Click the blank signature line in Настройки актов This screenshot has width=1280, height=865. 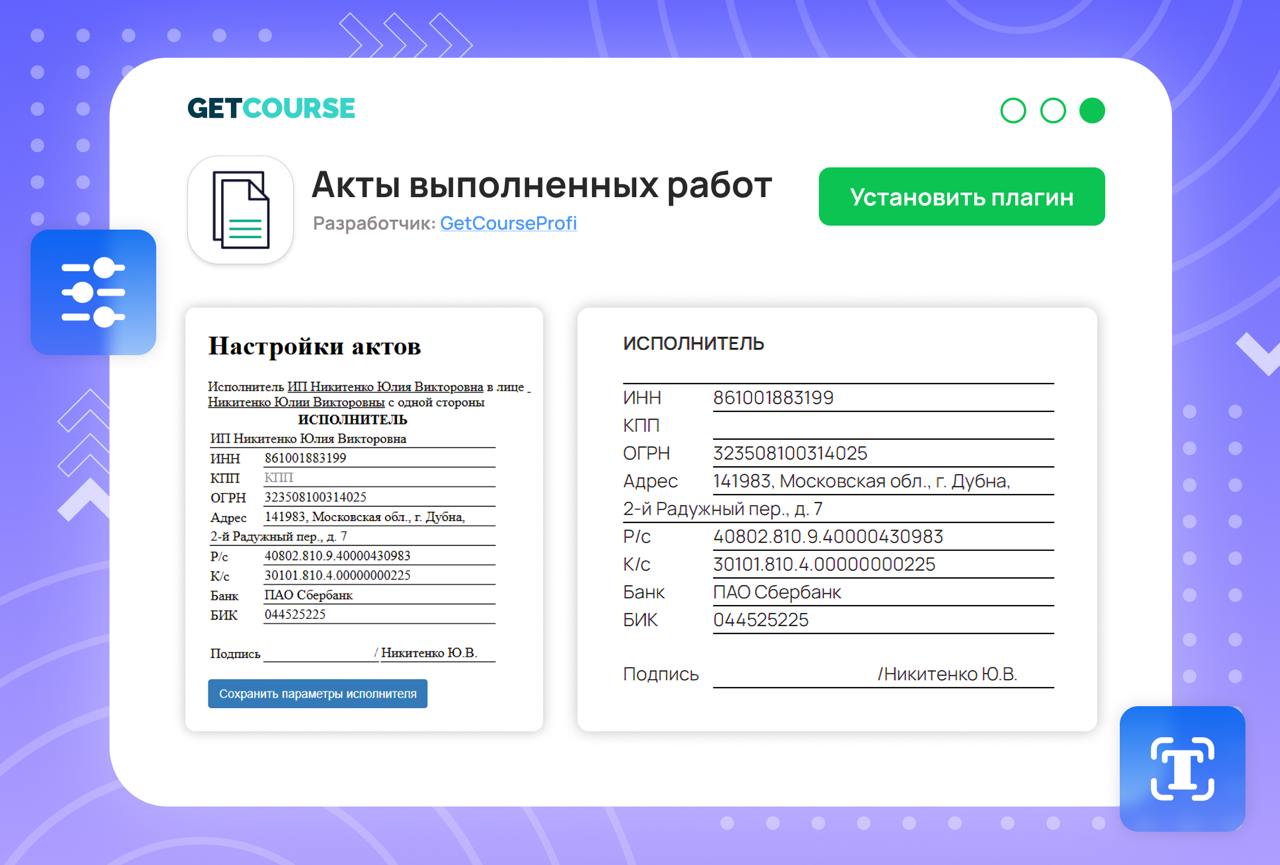(x=320, y=654)
